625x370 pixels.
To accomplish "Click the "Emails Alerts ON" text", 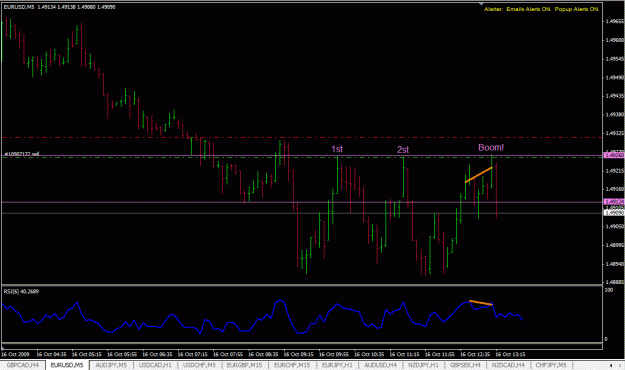I will [x=528, y=9].
